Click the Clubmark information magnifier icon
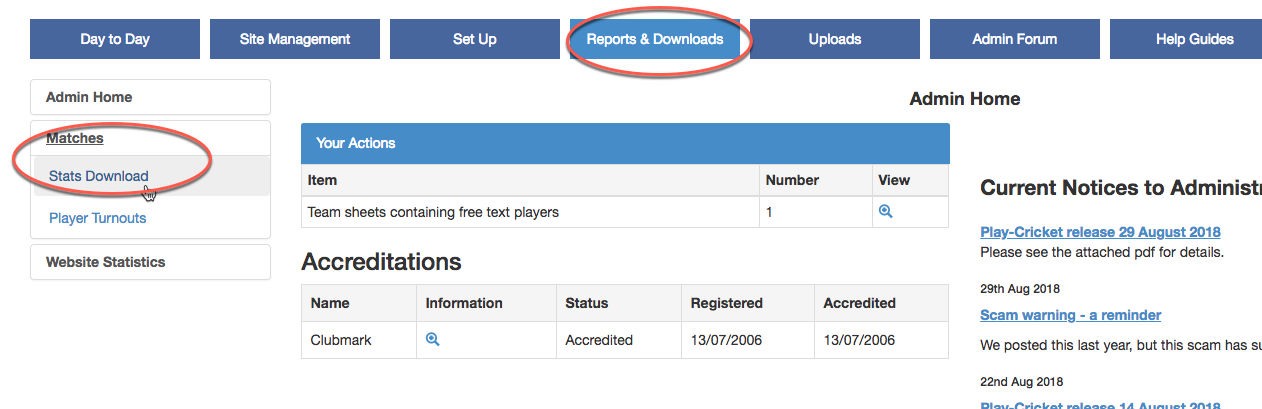The height and width of the screenshot is (409, 1262). [x=433, y=340]
